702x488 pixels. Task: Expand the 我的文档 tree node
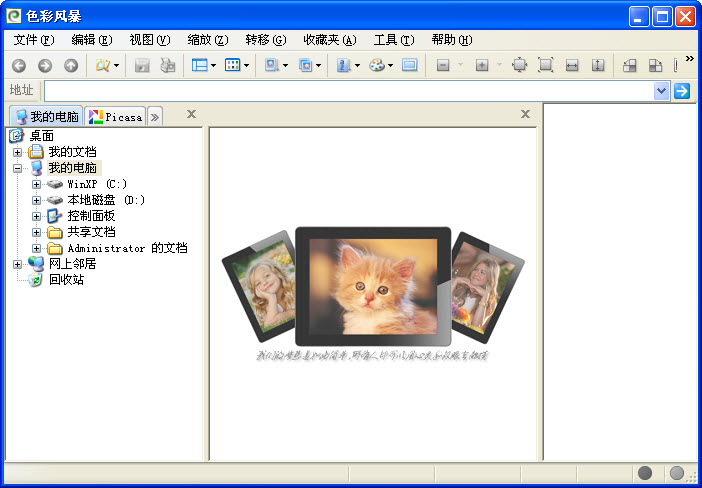click(x=17, y=152)
